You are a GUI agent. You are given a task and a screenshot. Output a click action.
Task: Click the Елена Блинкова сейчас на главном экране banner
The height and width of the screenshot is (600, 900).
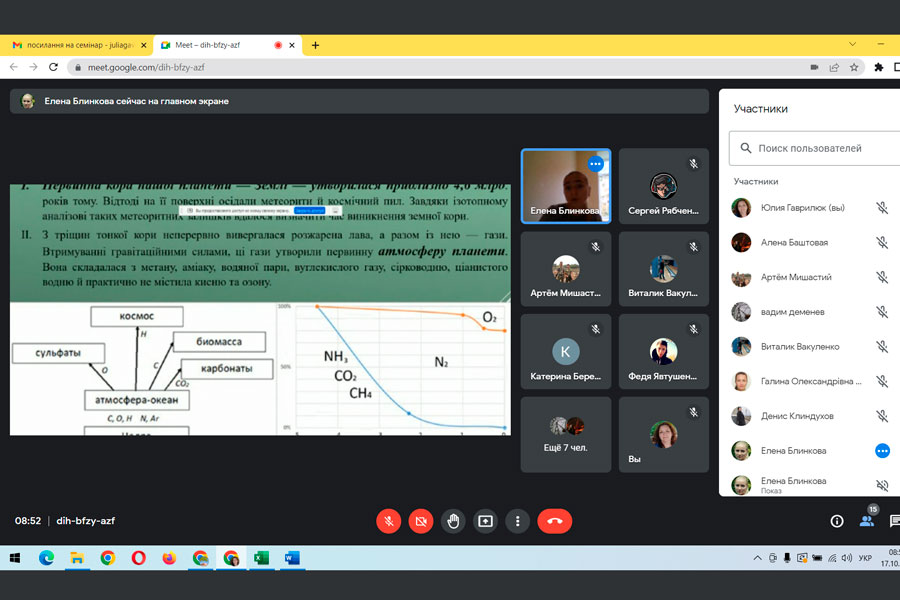[359, 101]
